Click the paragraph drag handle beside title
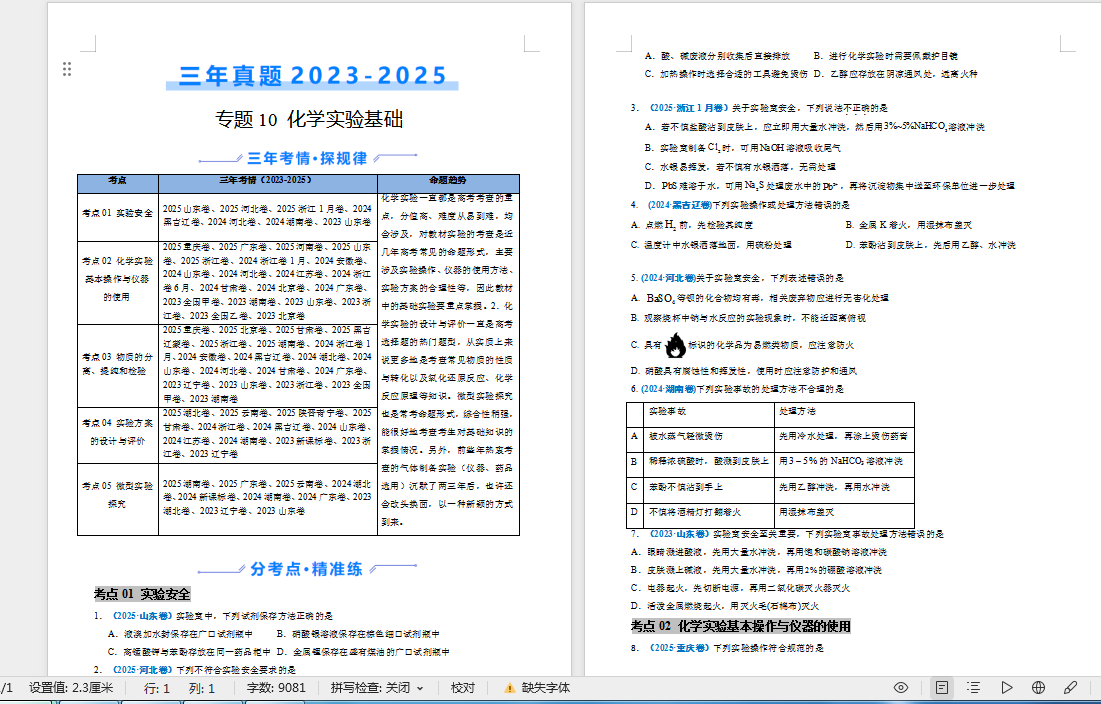 (x=67, y=69)
